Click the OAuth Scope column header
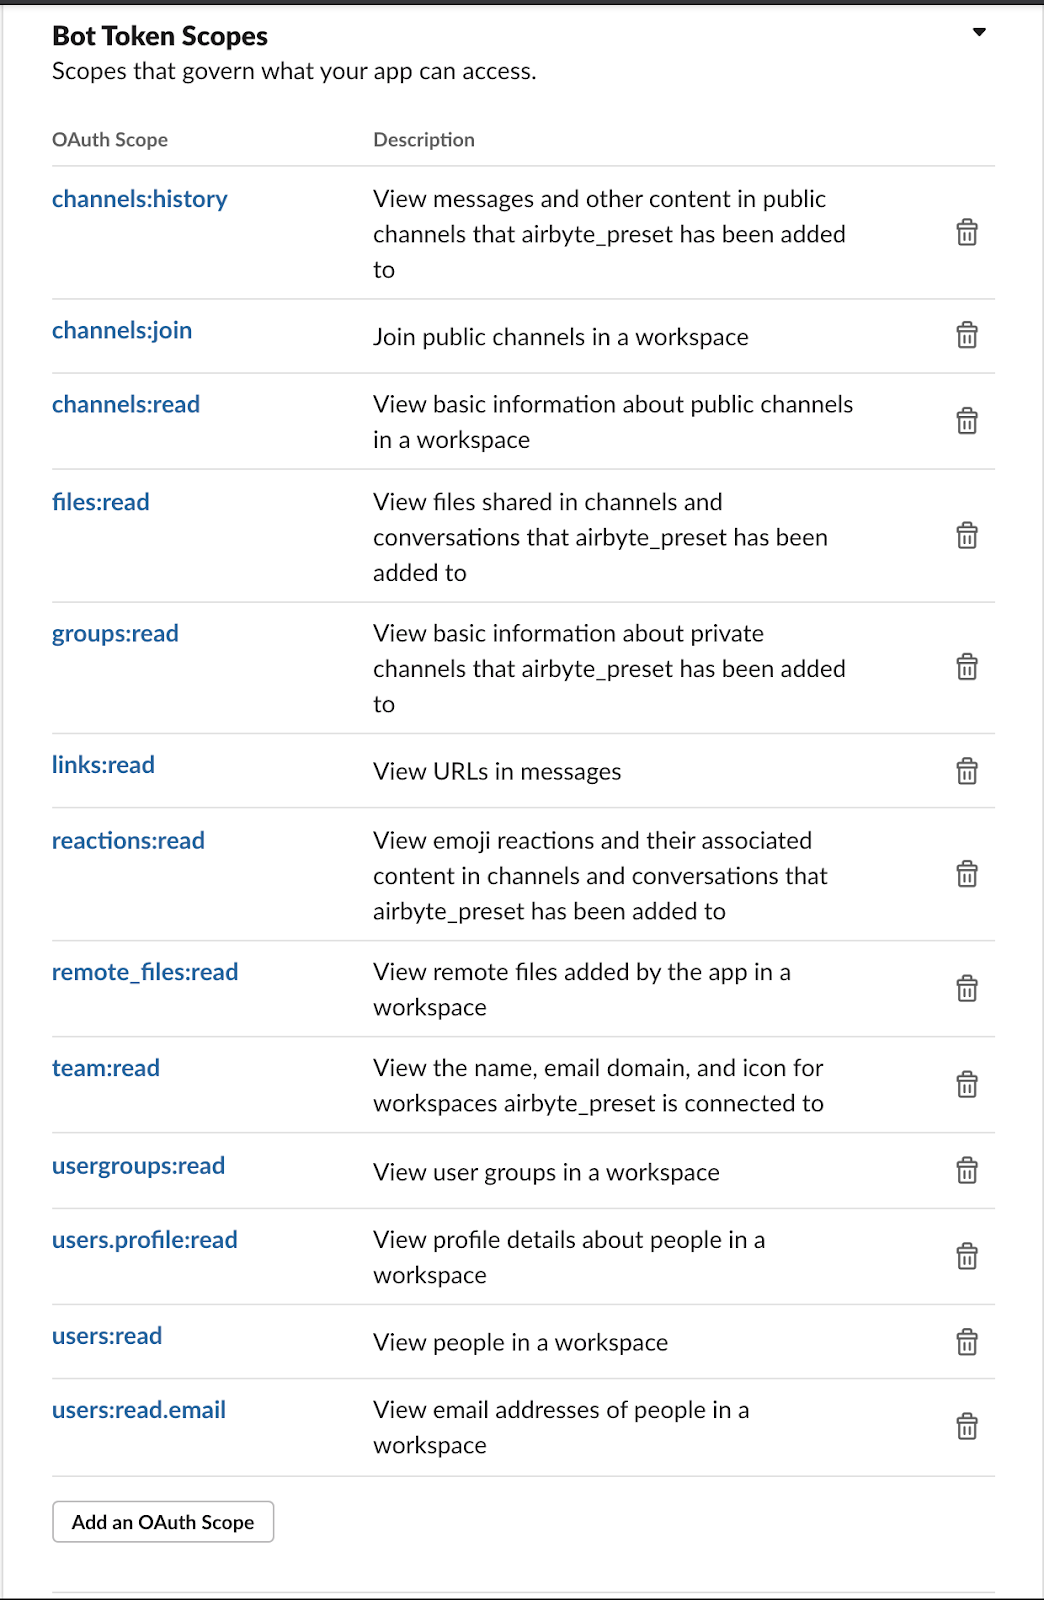Image resolution: width=1044 pixels, height=1600 pixels. click(x=110, y=139)
